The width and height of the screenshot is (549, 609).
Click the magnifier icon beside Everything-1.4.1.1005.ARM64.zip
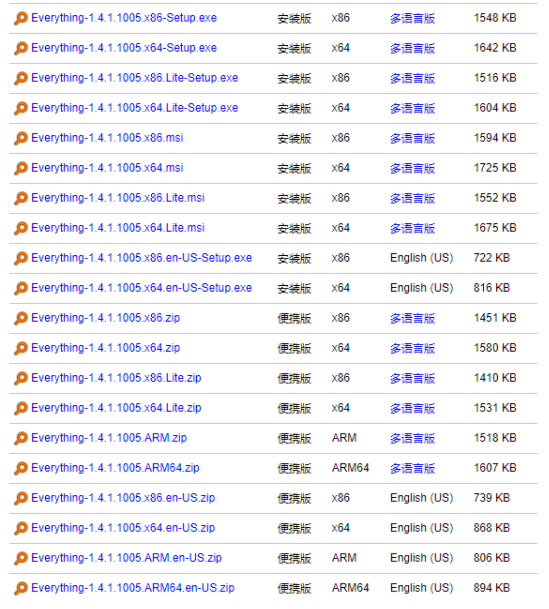pyautogui.click(x=21, y=468)
